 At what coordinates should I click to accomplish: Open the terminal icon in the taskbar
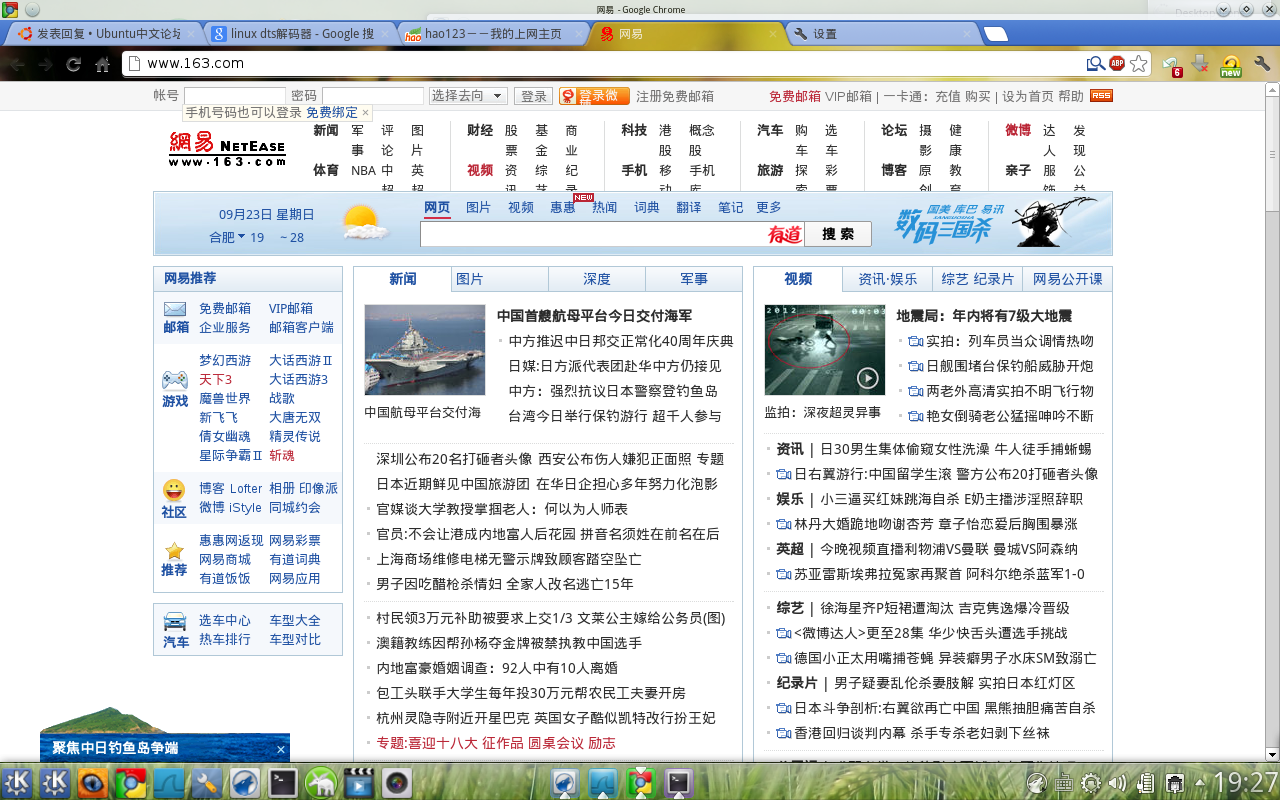283,783
